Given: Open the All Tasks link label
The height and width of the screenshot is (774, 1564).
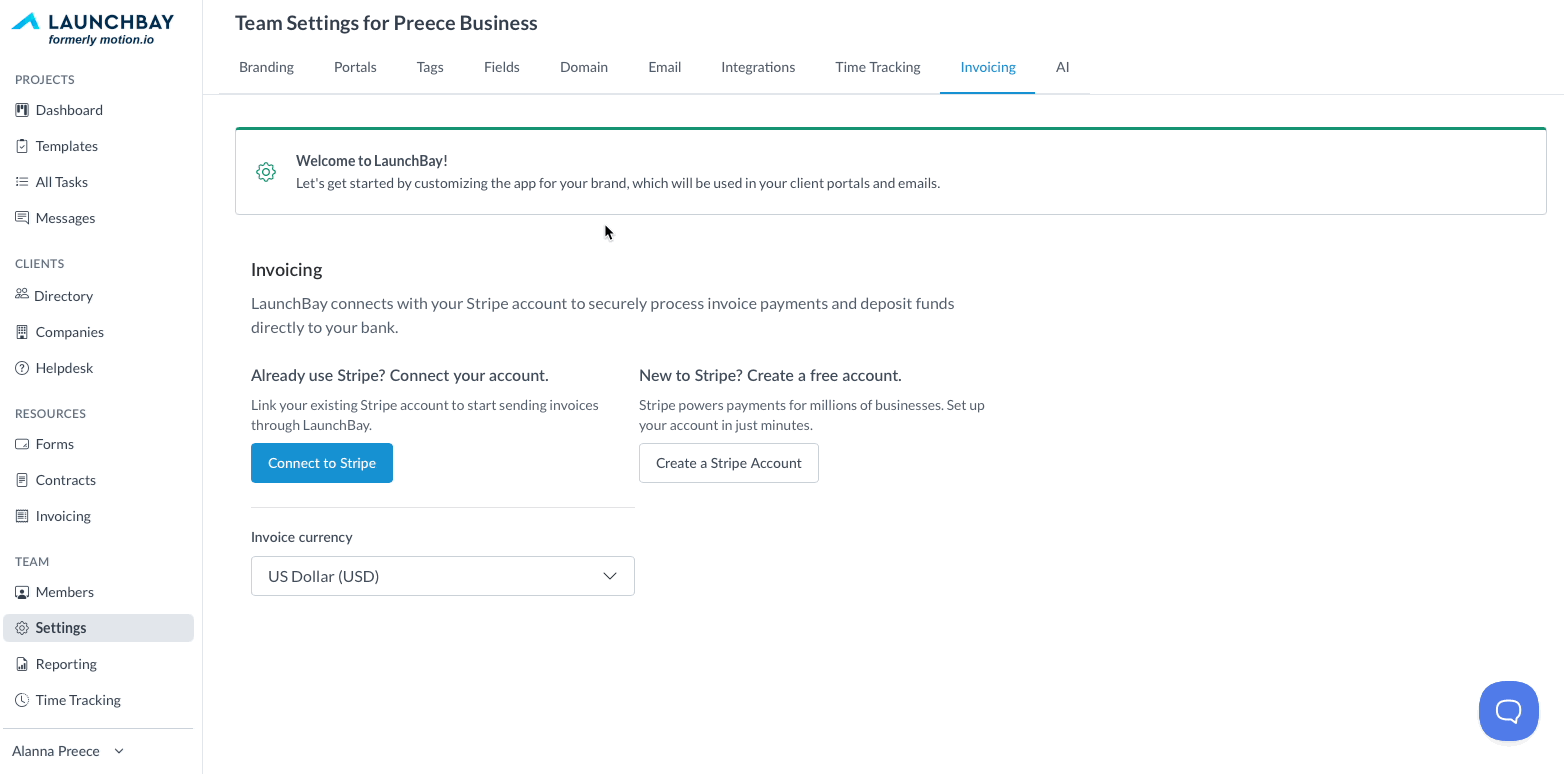Looking at the screenshot, I should (x=62, y=182).
